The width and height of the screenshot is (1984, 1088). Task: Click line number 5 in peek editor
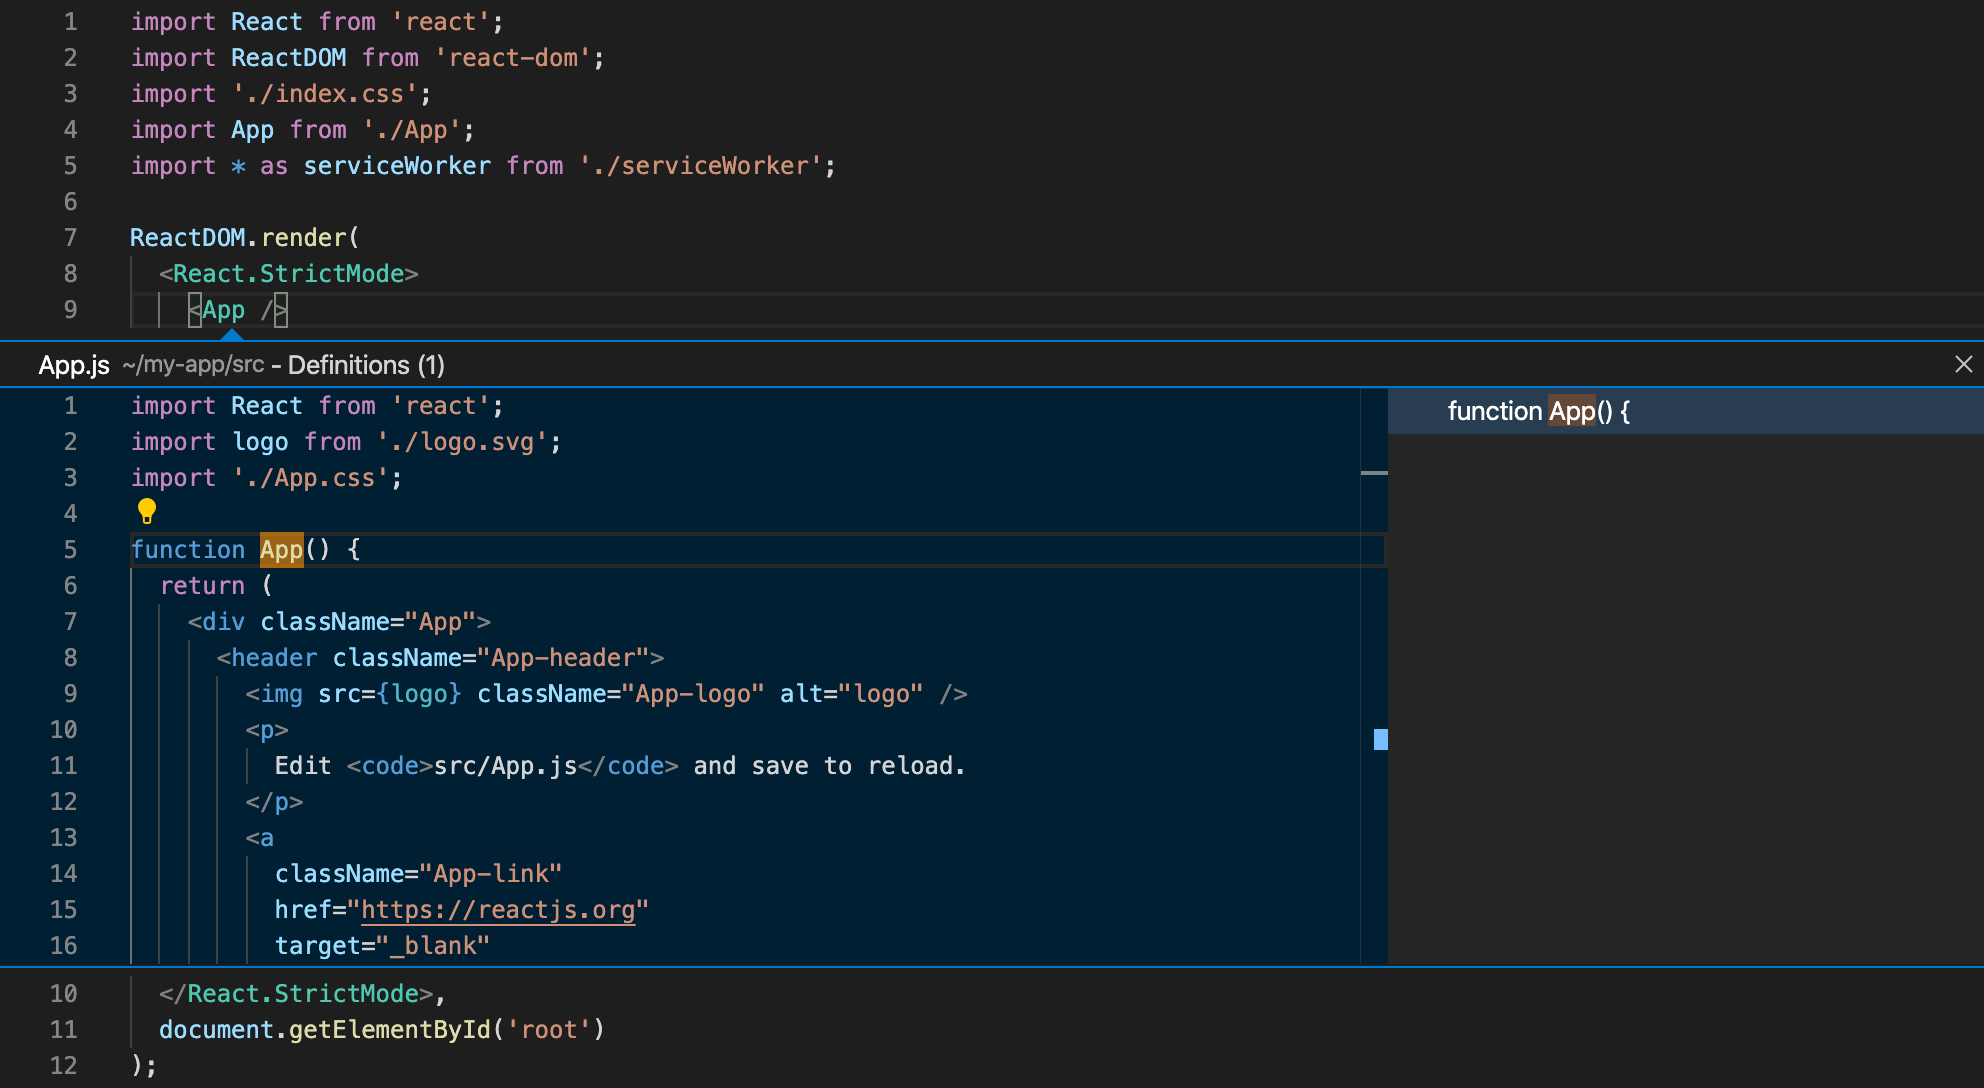(x=70, y=549)
